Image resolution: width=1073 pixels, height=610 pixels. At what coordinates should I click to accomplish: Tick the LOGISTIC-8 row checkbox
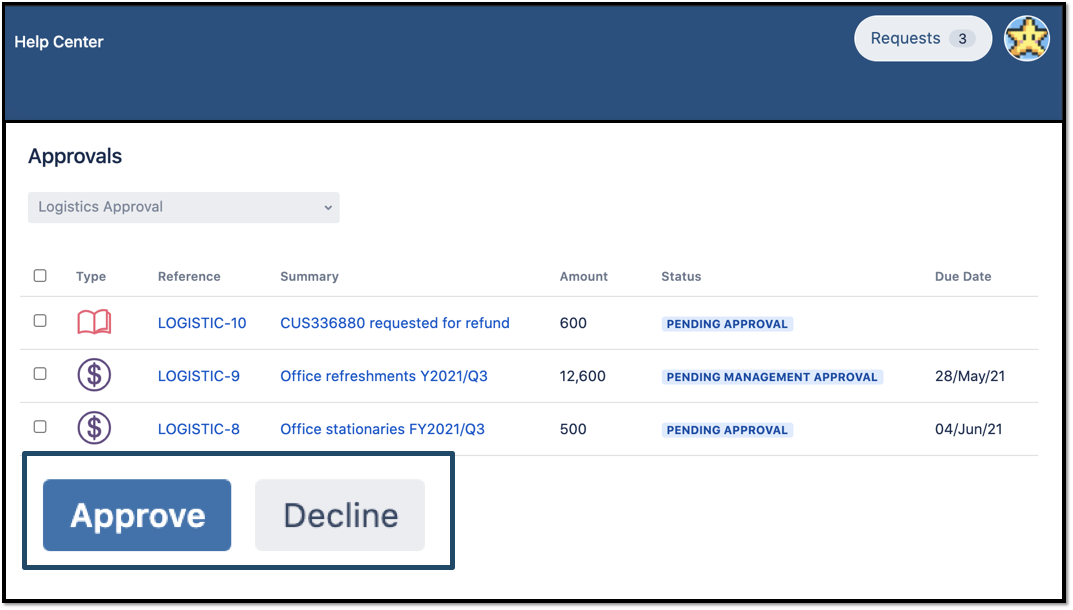40,427
